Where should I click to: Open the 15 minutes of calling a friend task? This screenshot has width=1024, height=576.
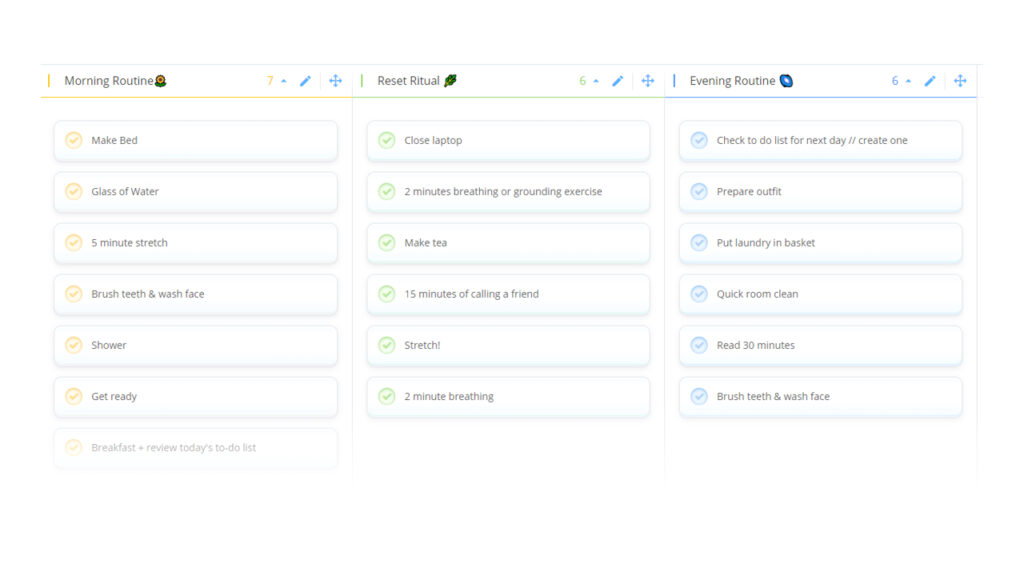coord(508,294)
